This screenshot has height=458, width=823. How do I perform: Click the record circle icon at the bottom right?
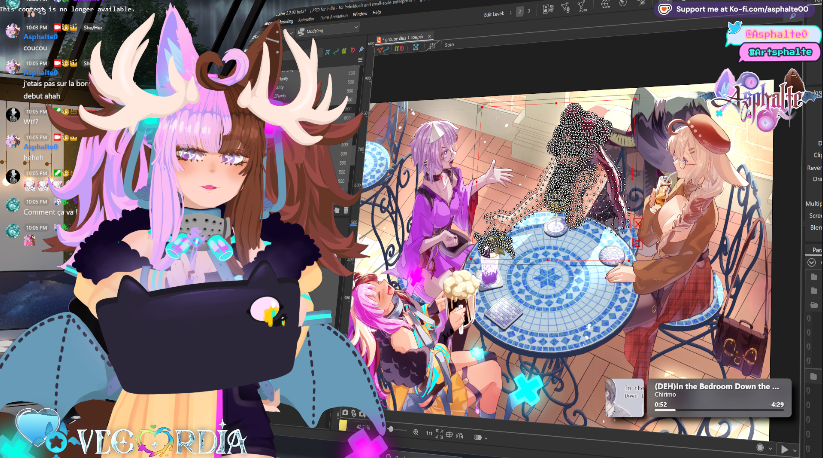tap(760, 448)
